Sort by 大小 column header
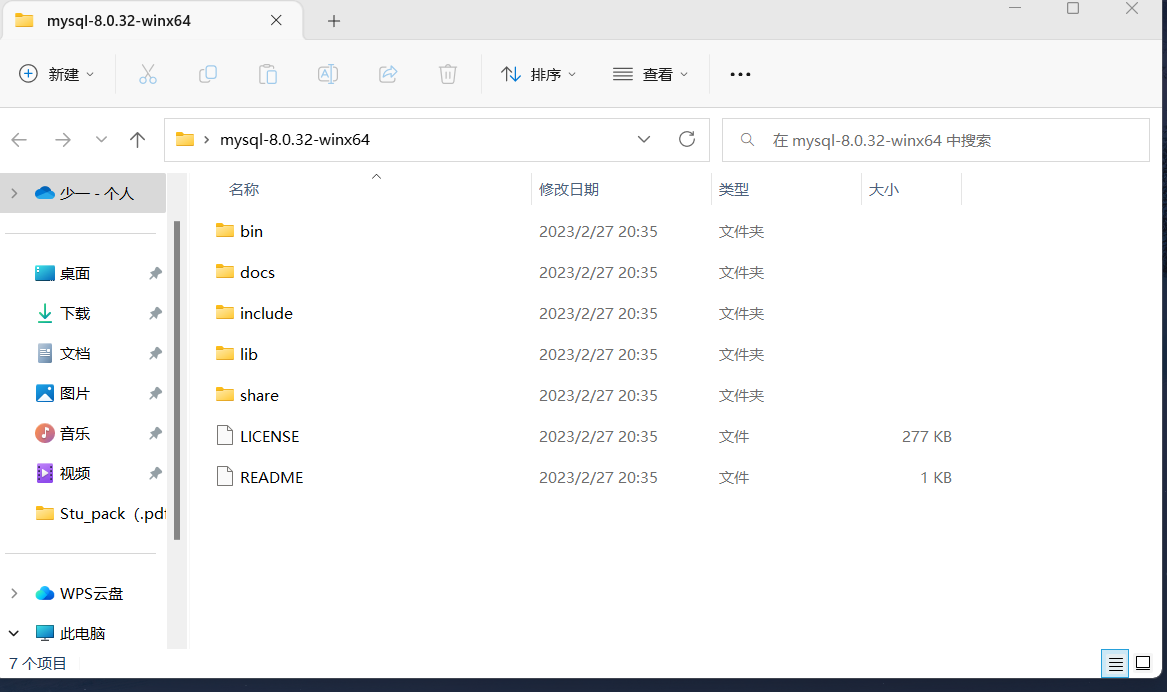This screenshot has height=692, width=1167. pyautogui.click(x=883, y=190)
